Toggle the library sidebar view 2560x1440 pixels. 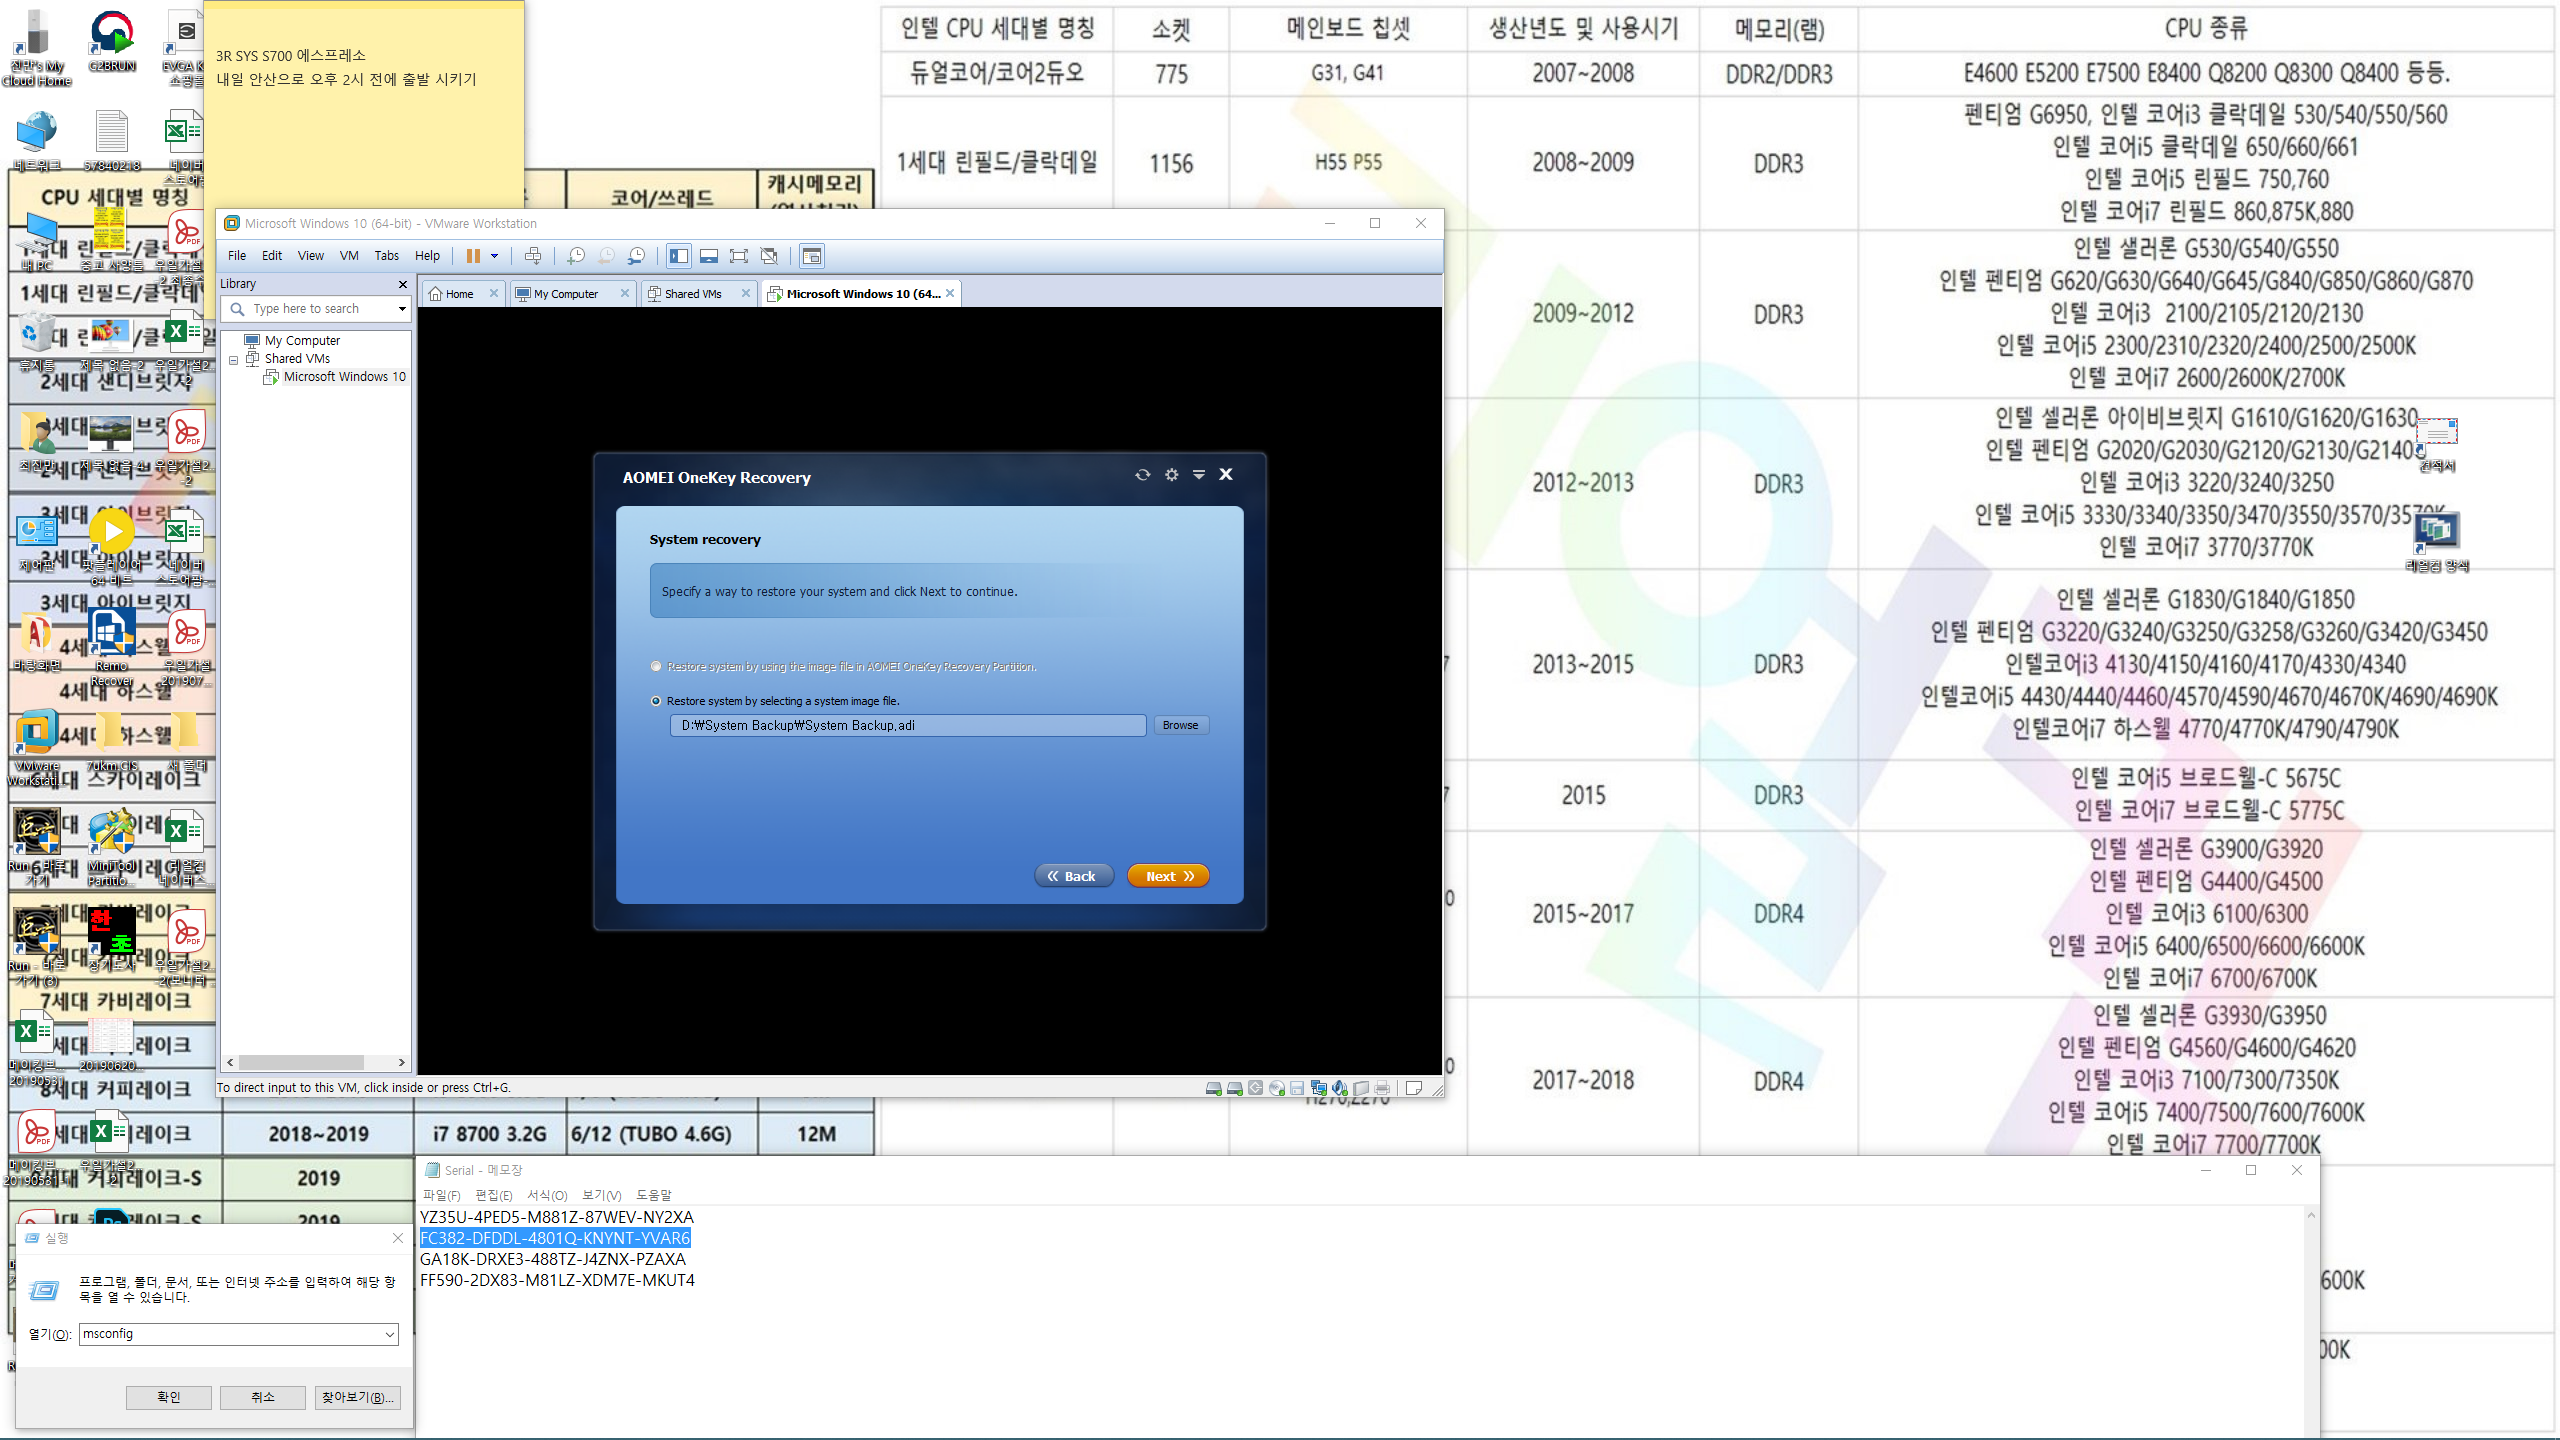[x=679, y=256]
